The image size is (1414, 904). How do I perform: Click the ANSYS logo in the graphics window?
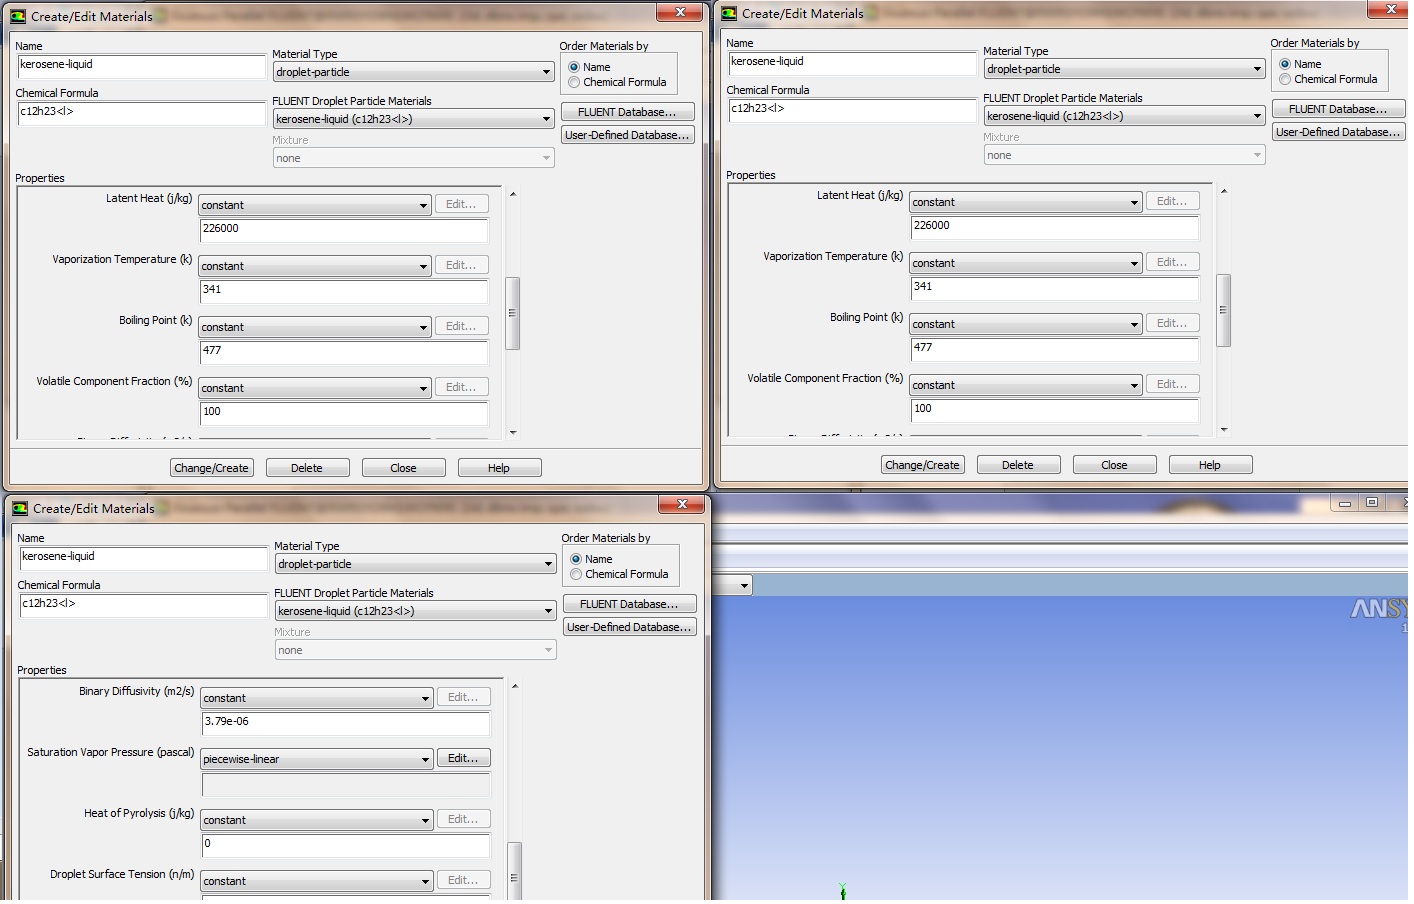pyautogui.click(x=1380, y=609)
